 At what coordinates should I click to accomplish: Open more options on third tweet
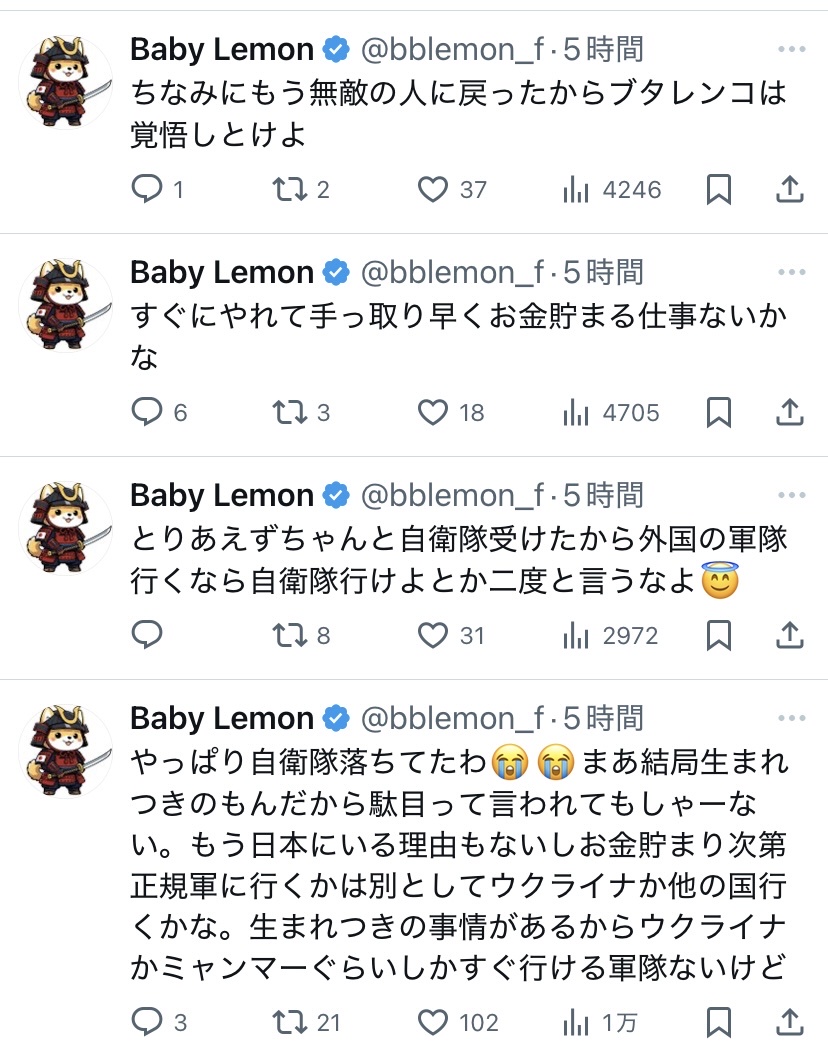pos(791,495)
